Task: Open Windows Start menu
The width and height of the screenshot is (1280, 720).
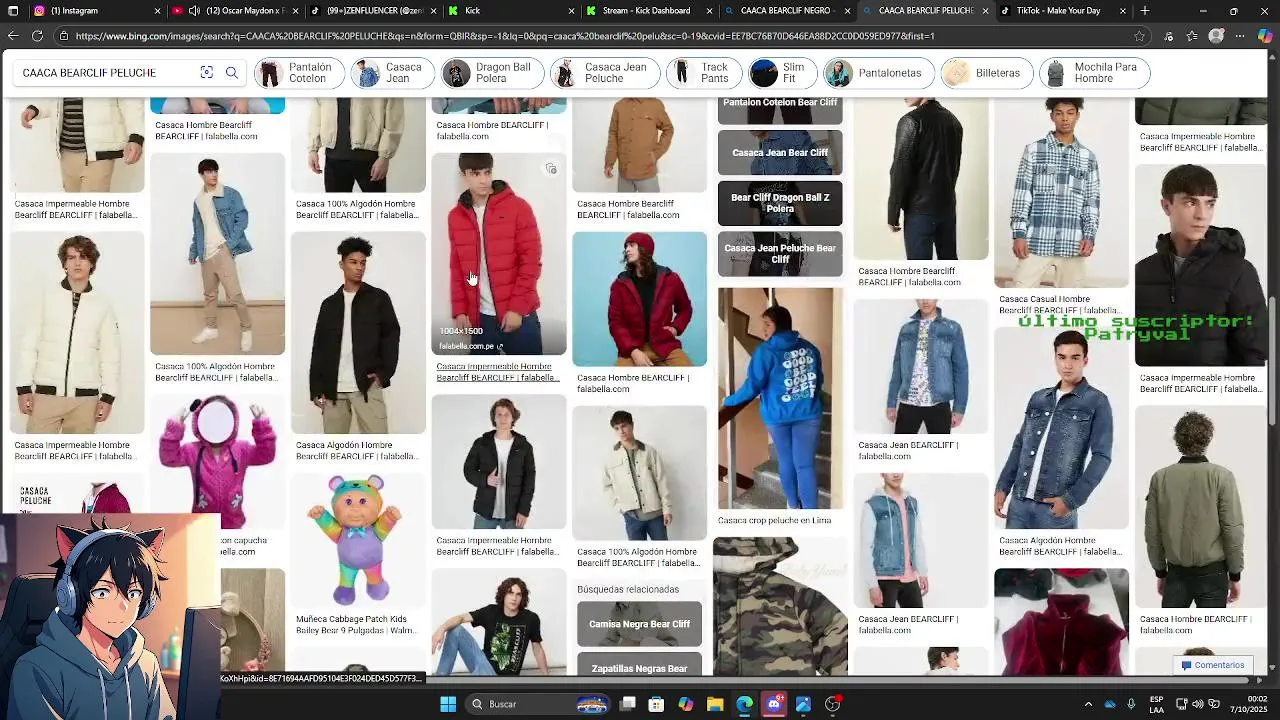Action: pos(448,704)
